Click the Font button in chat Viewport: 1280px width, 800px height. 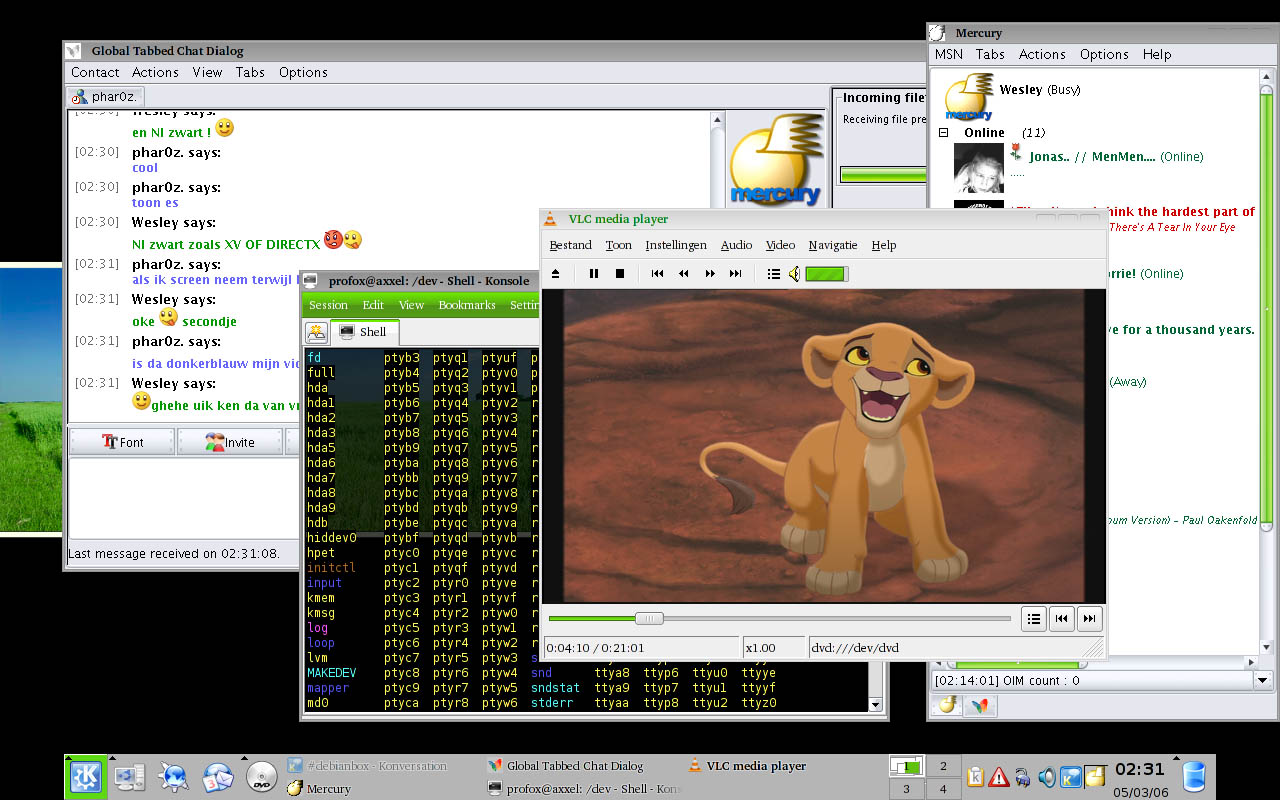(122, 442)
